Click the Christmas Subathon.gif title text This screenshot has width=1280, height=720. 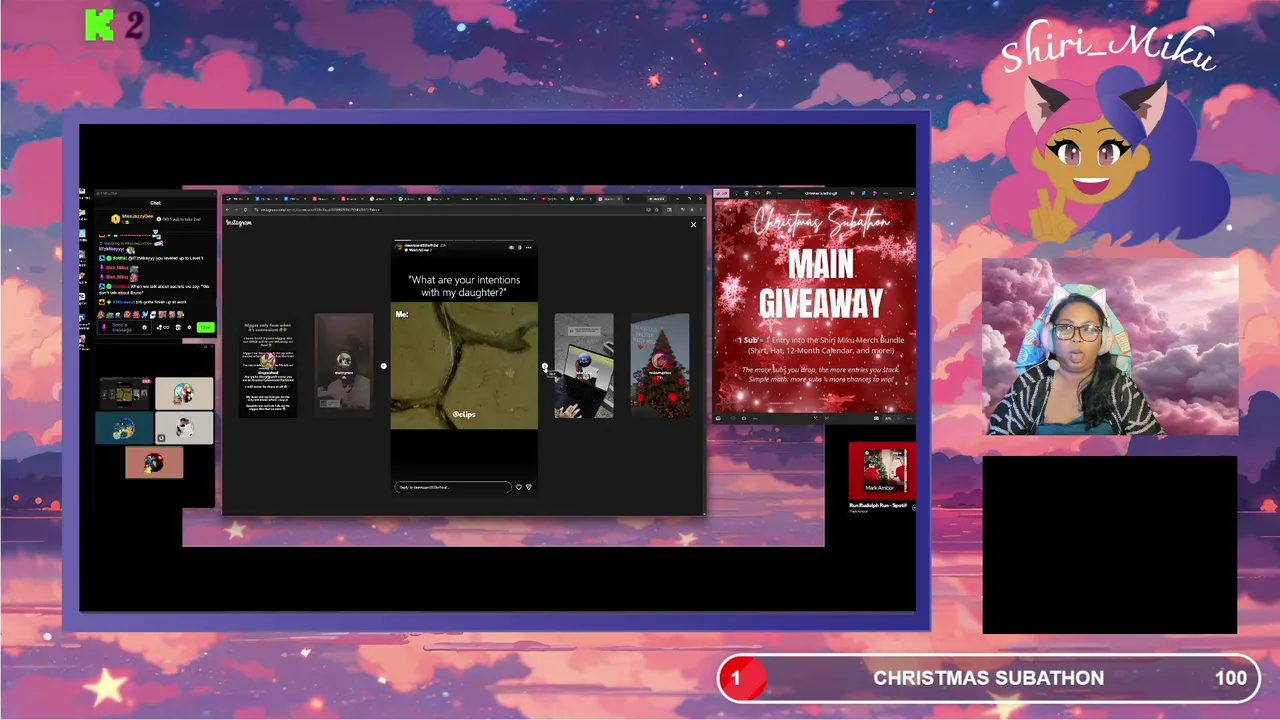click(821, 193)
